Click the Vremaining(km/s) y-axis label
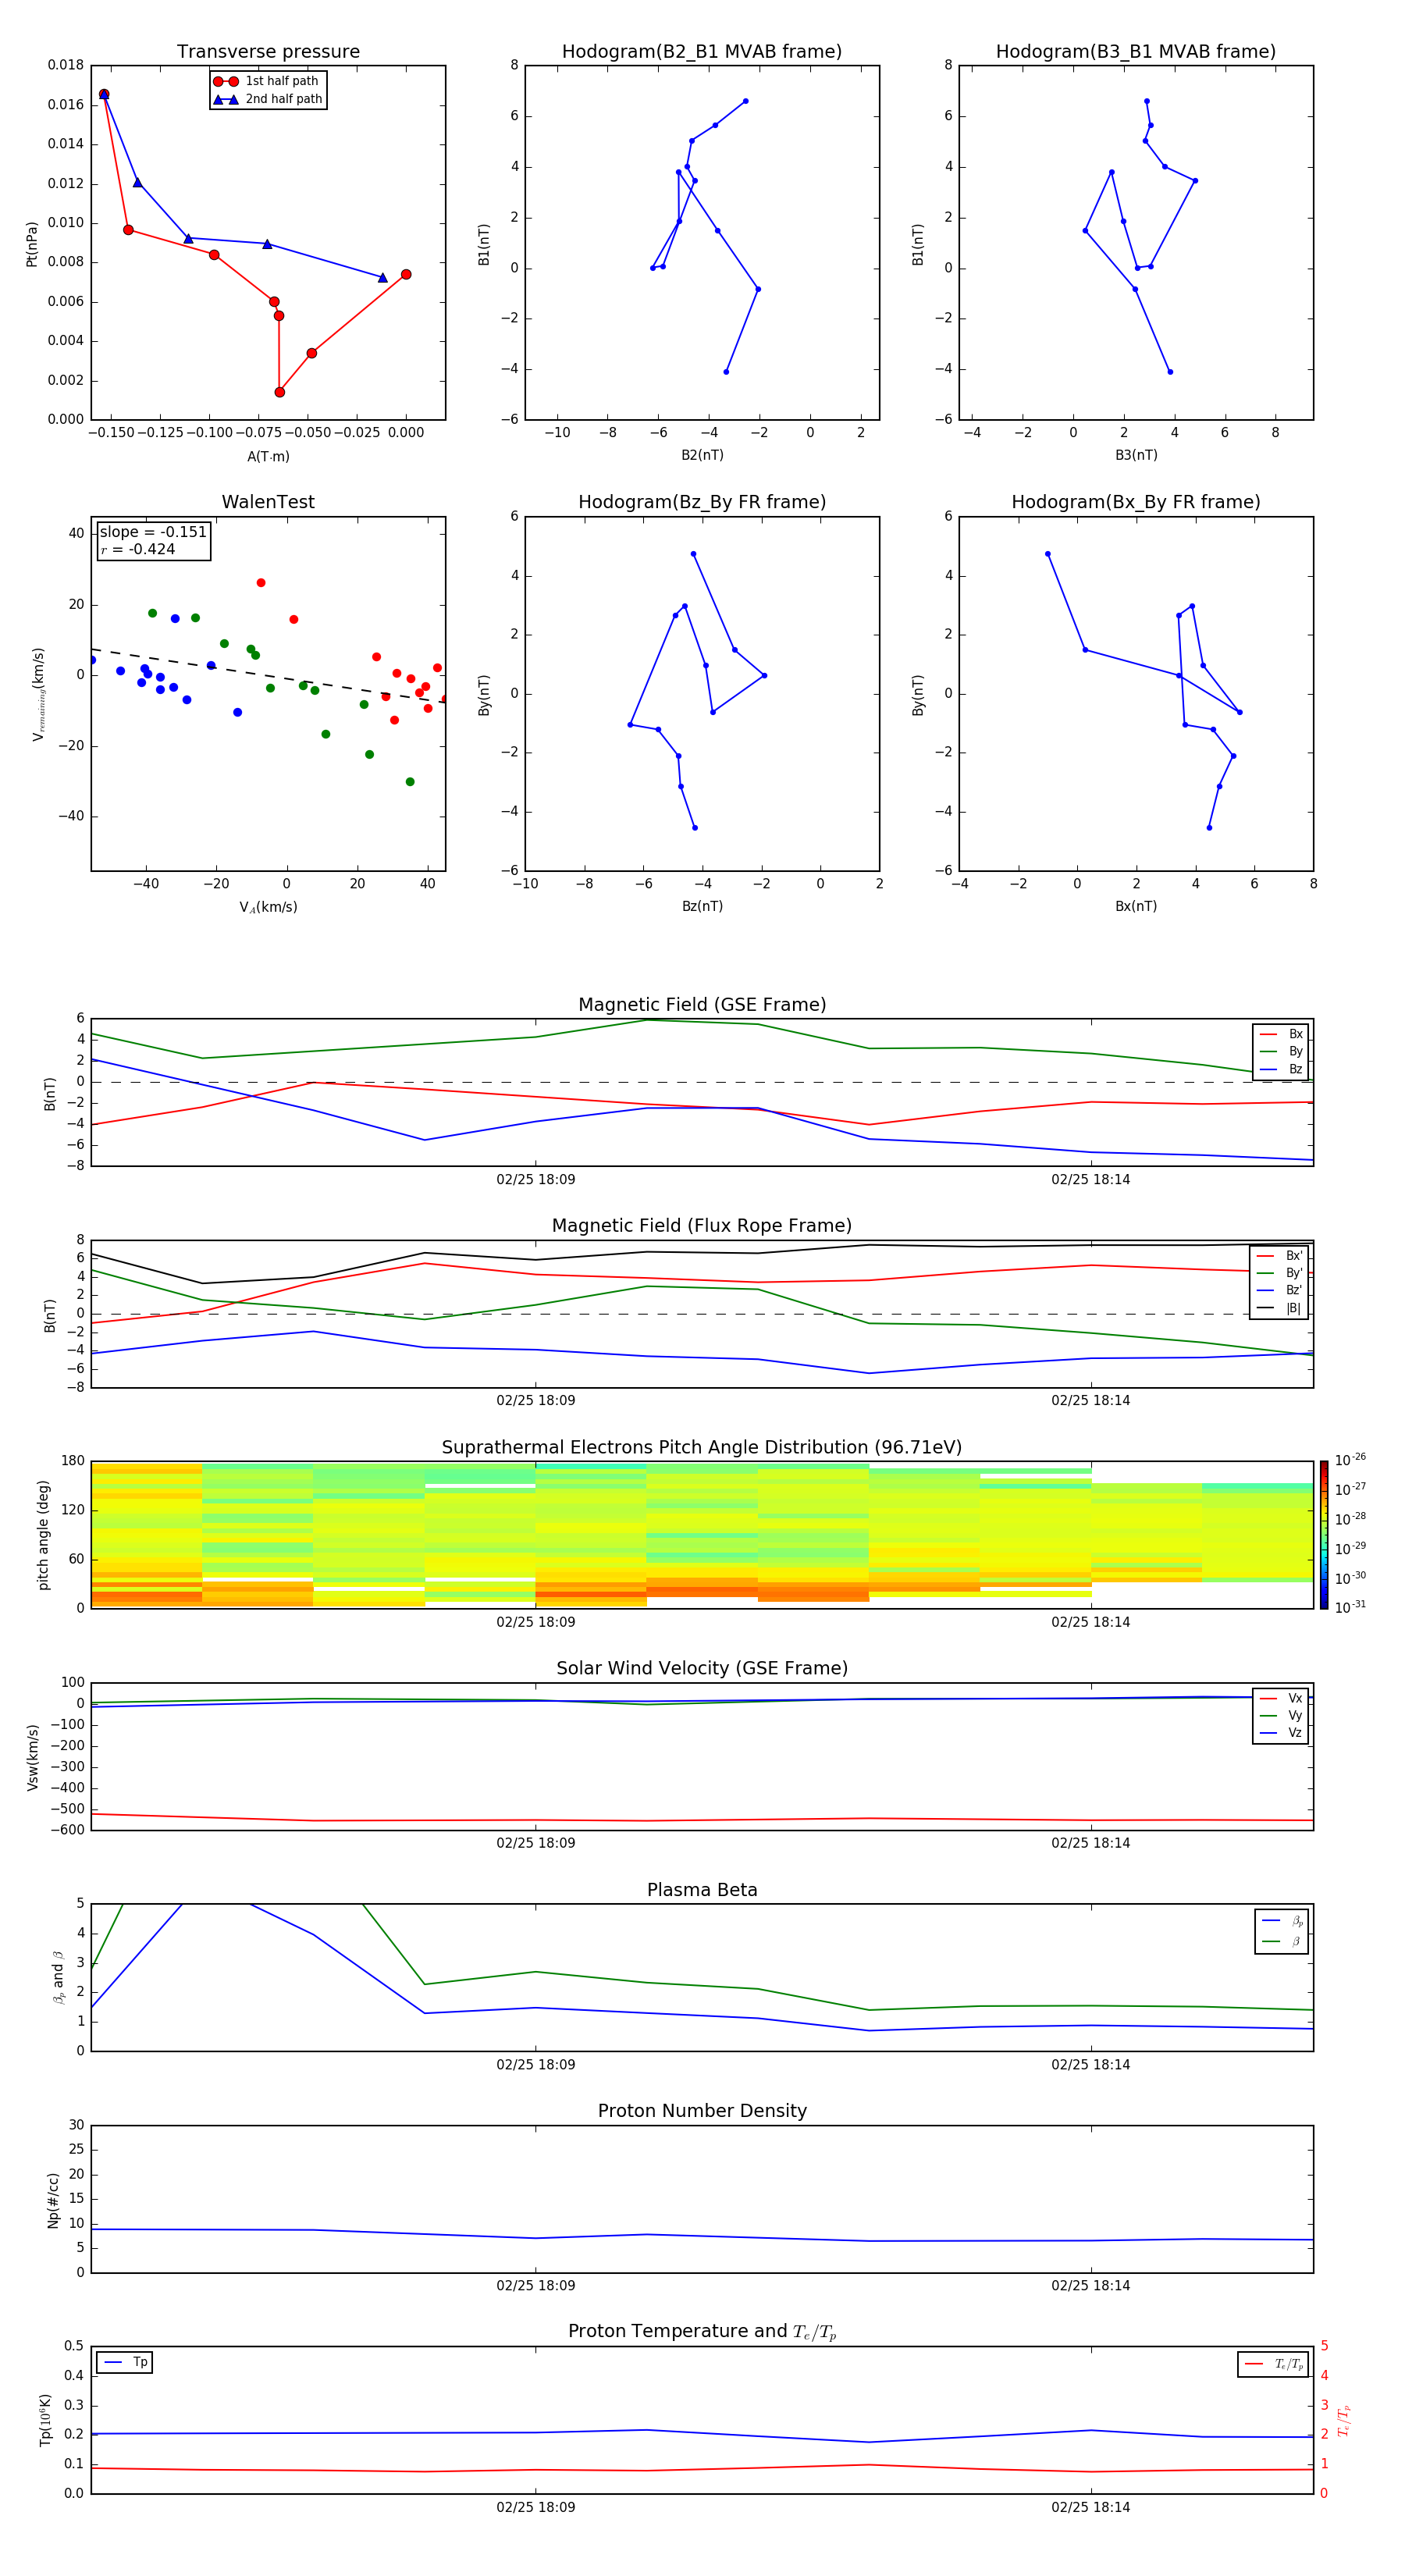Viewport: 1405px width, 2576px height. click(39, 694)
